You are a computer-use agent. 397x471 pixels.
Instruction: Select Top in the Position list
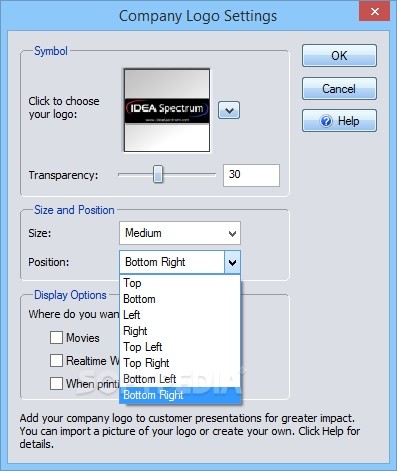pos(180,283)
